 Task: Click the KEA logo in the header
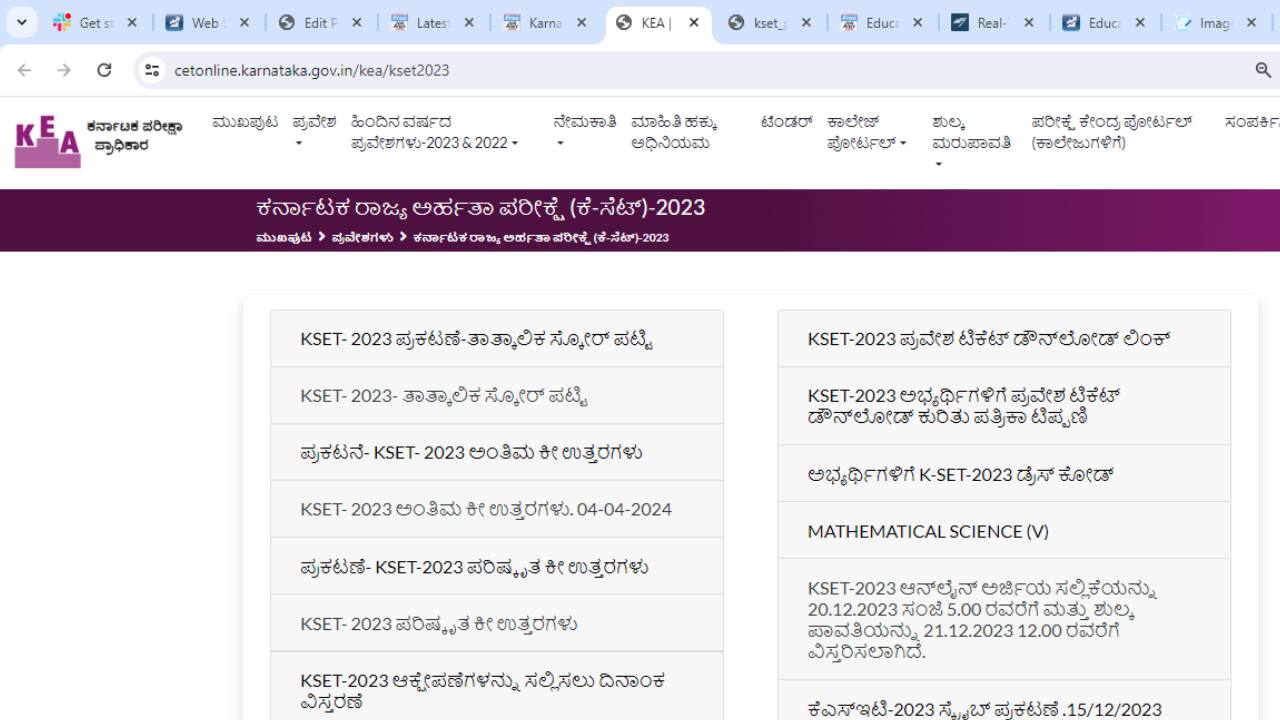(48, 143)
